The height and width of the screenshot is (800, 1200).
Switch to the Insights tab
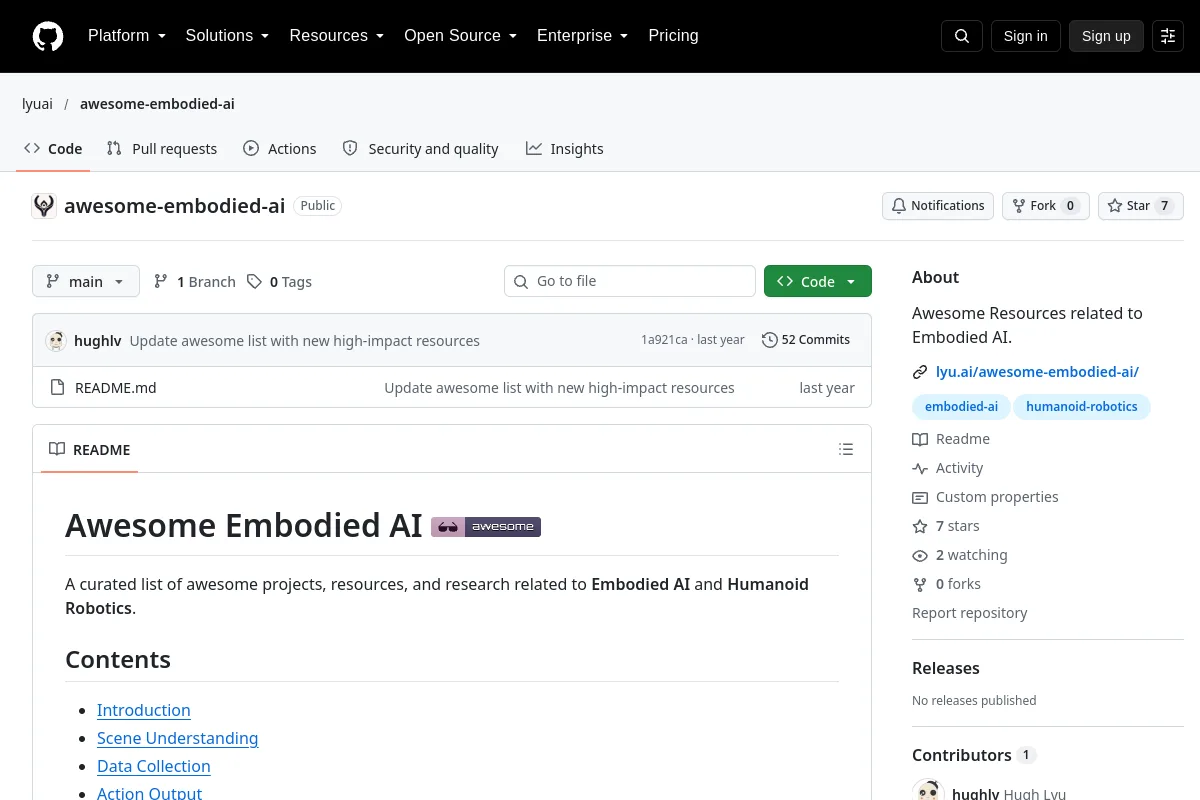(565, 149)
